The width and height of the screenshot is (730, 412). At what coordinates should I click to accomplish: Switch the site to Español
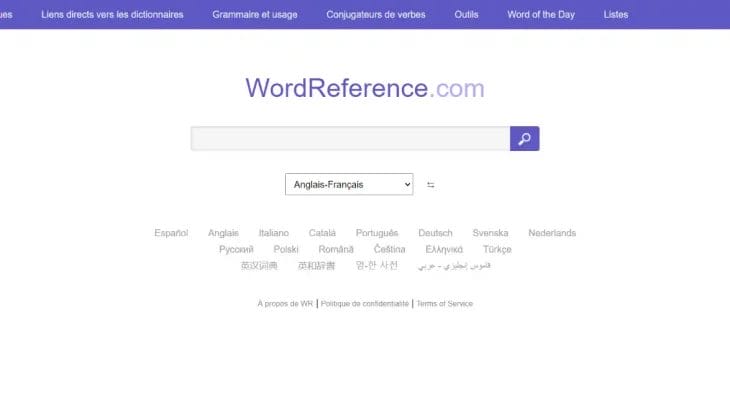(x=171, y=233)
